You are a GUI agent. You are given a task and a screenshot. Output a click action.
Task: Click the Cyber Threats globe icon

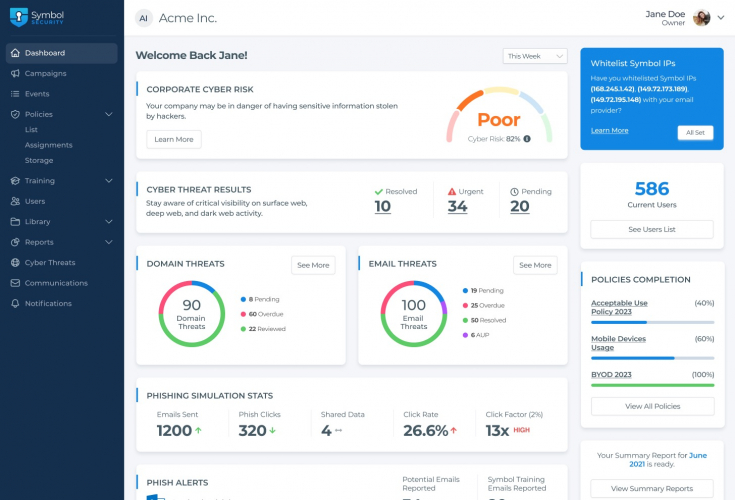coord(15,262)
